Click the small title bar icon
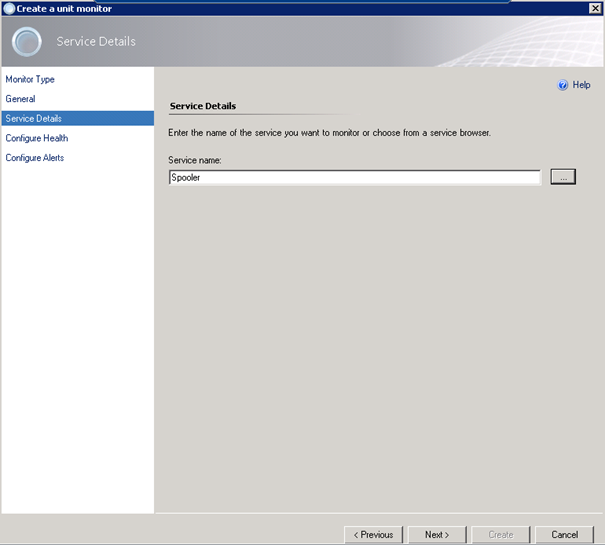605x545 pixels. pyautogui.click(x=9, y=8)
